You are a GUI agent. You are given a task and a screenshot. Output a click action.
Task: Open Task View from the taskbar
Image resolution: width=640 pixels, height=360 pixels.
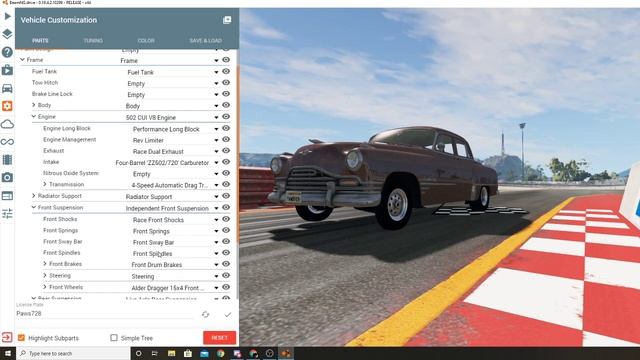(155, 353)
